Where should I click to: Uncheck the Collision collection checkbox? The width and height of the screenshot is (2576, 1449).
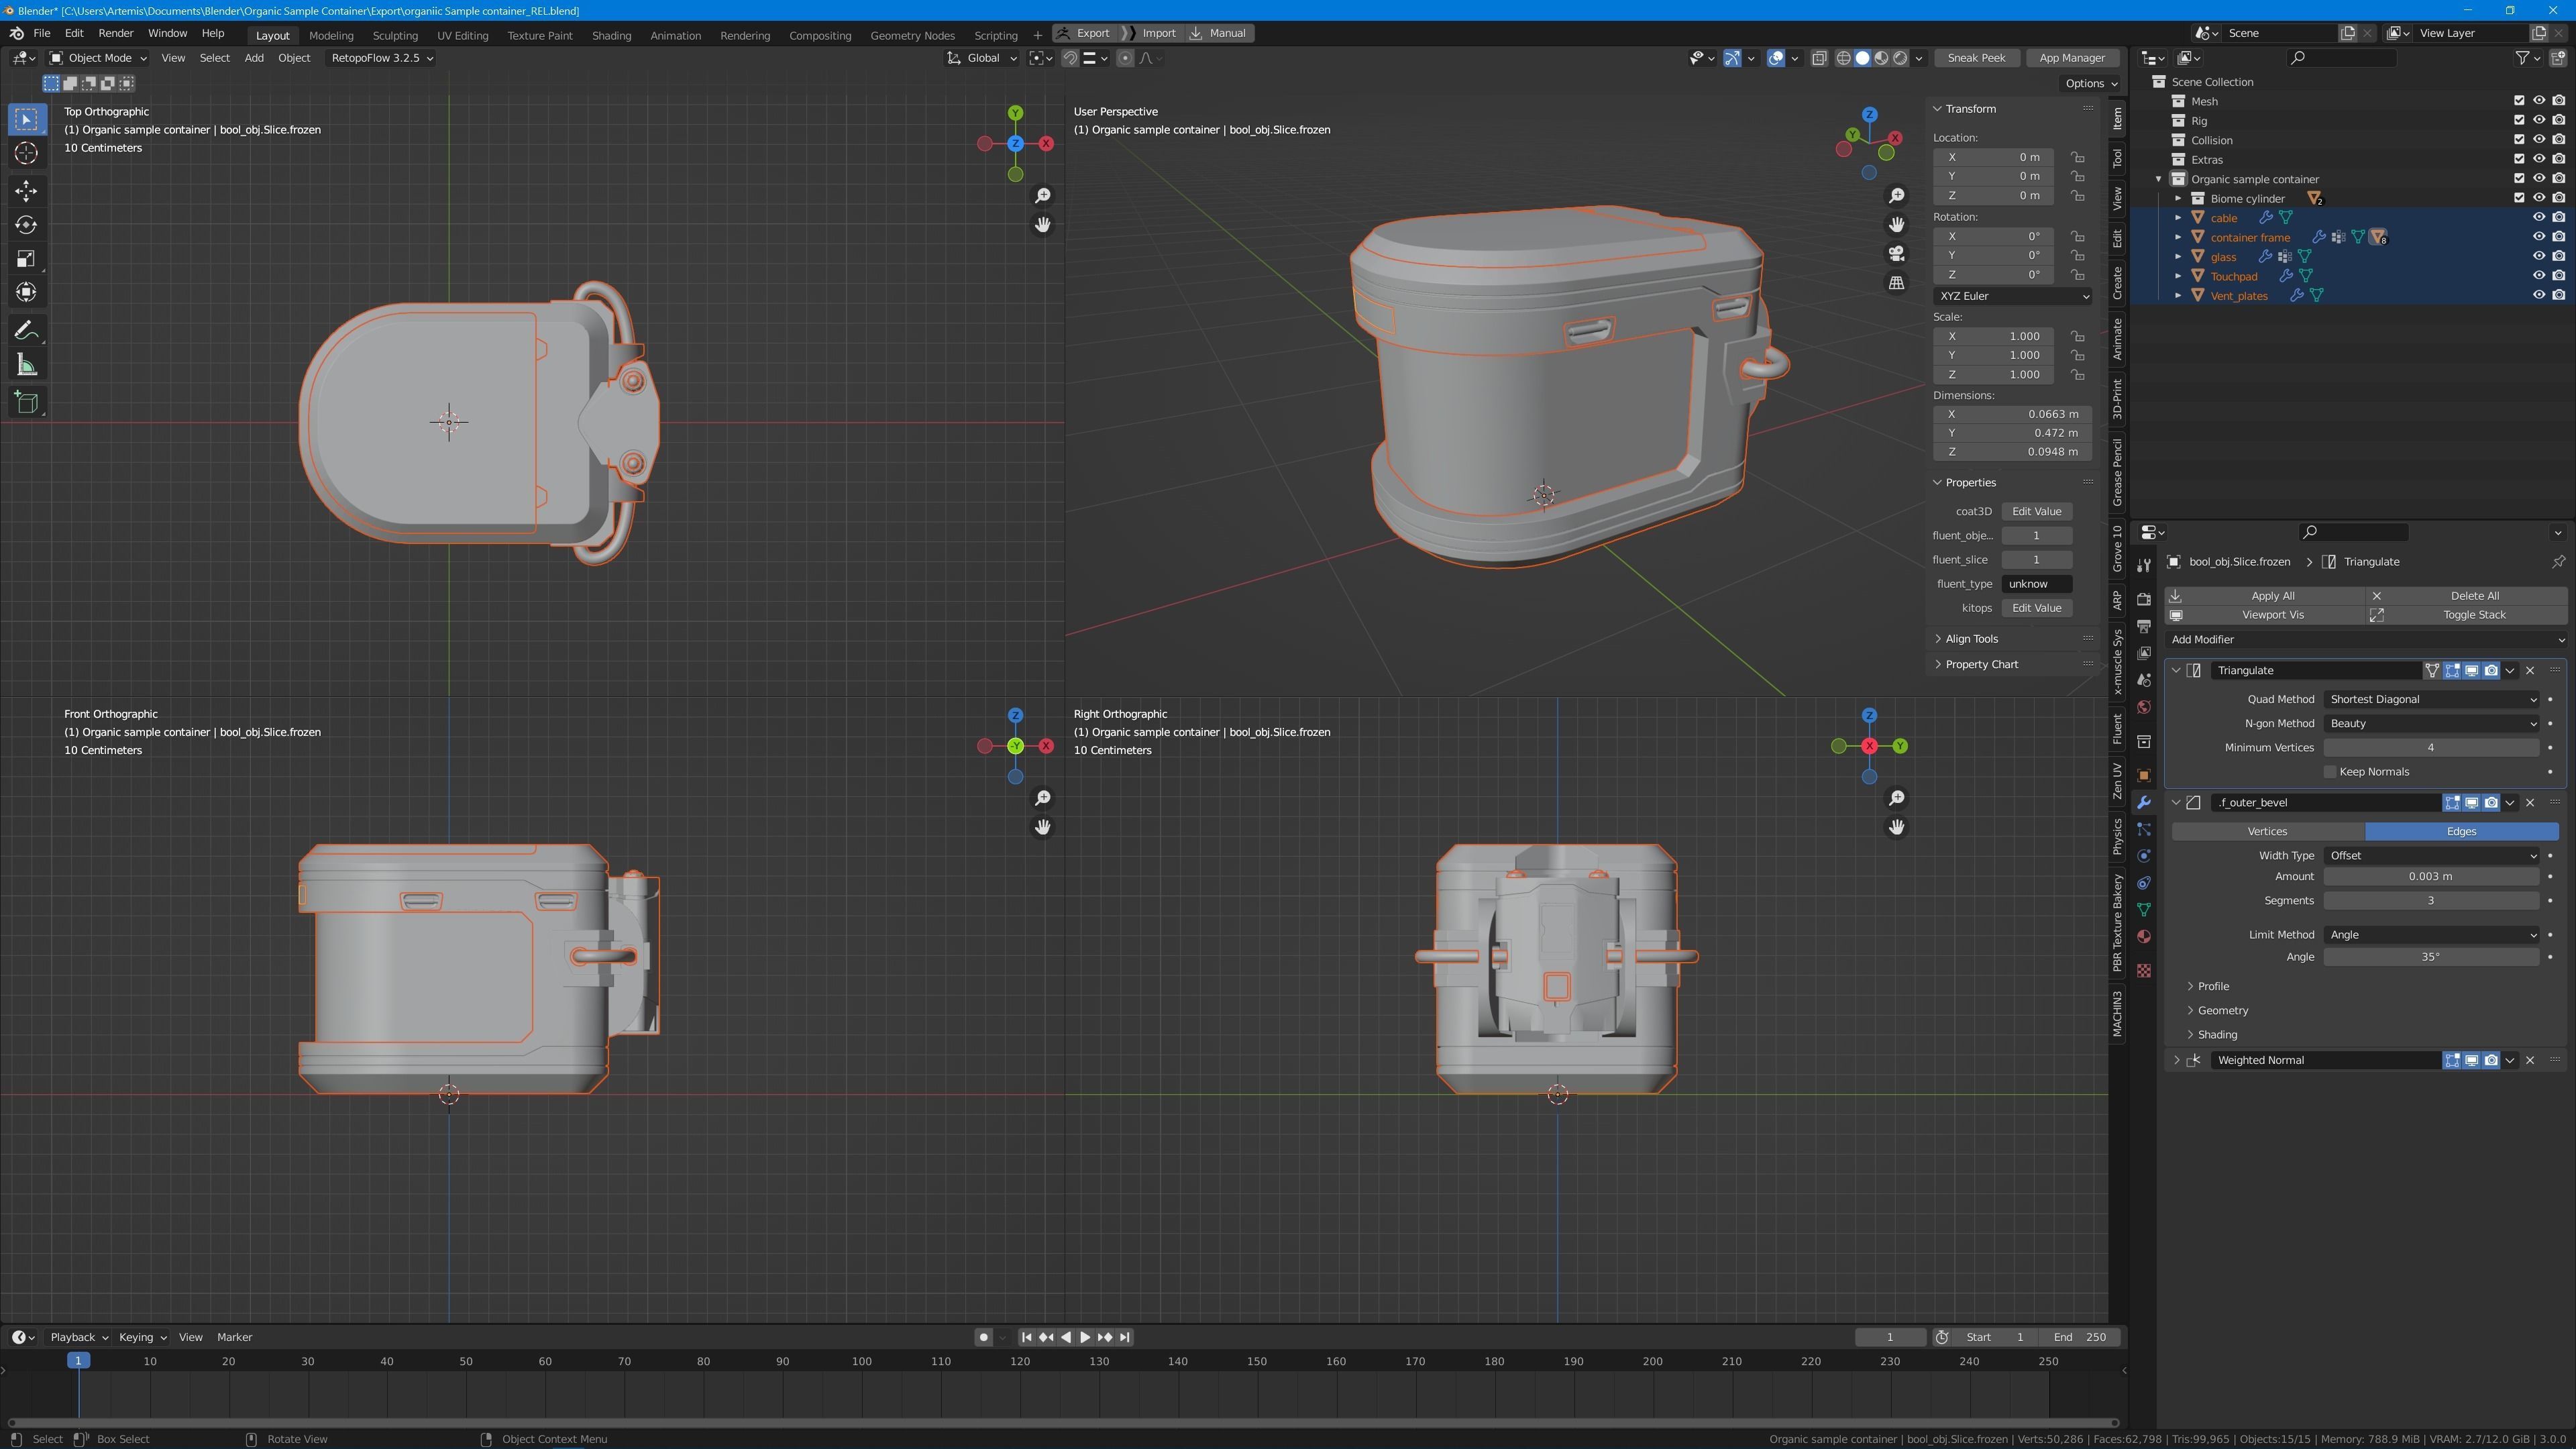[x=2519, y=140]
